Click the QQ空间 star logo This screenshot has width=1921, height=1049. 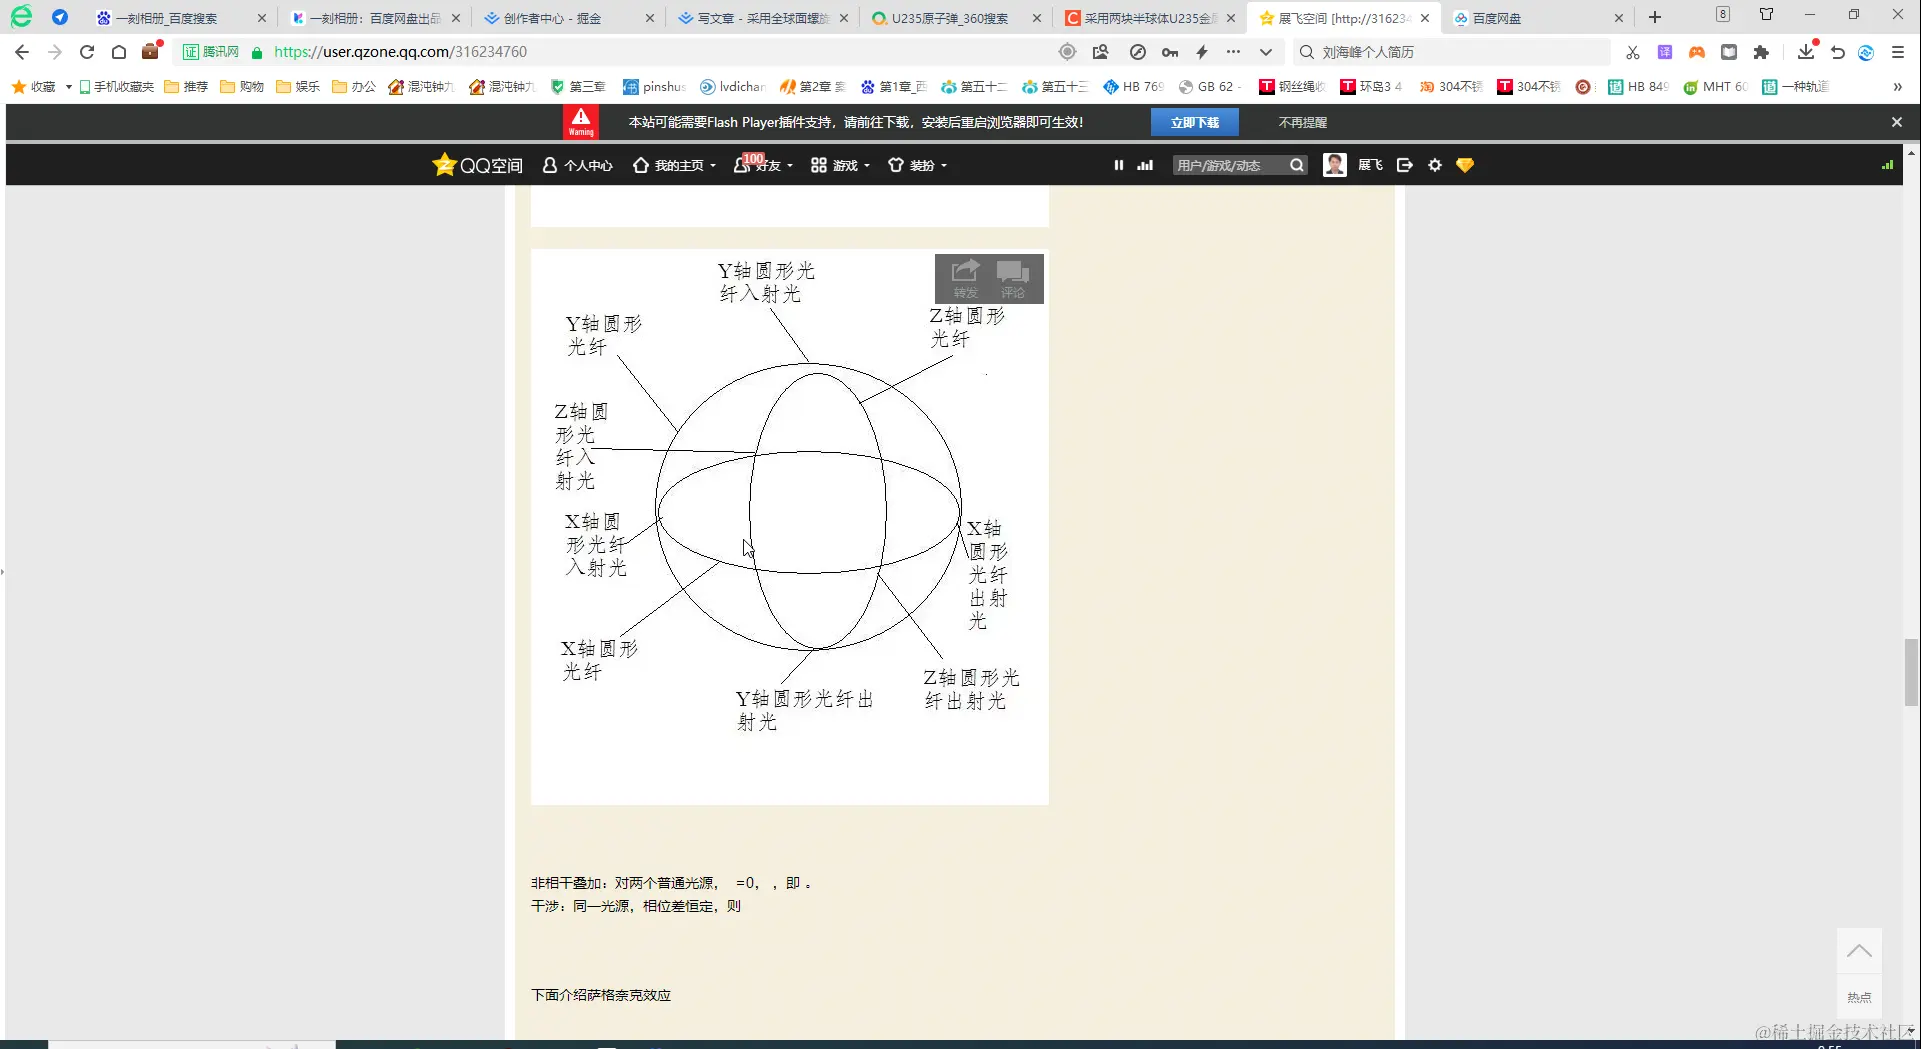point(443,165)
